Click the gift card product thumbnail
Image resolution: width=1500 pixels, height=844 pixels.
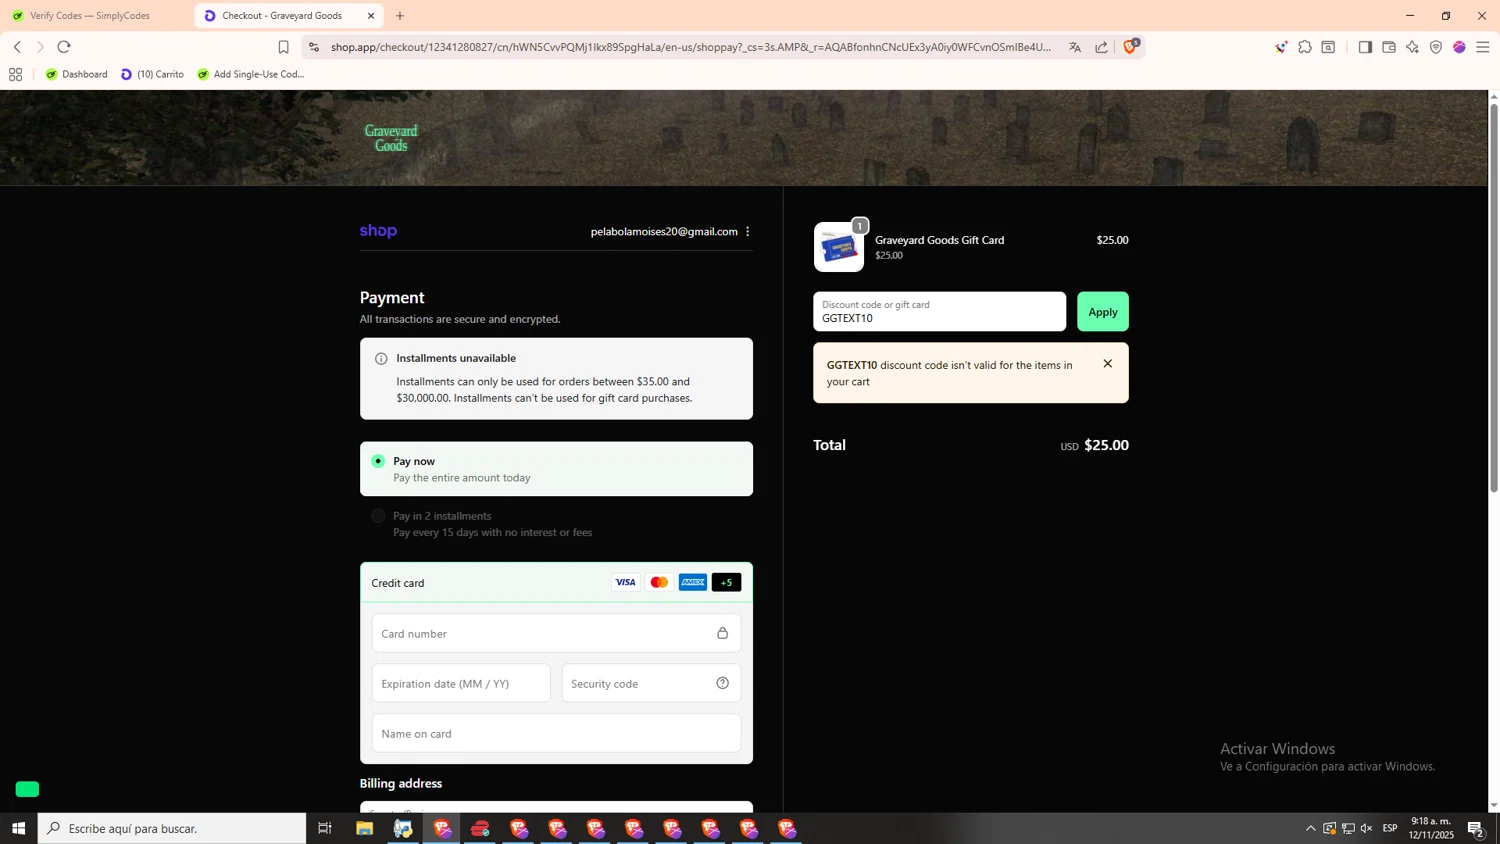(839, 247)
